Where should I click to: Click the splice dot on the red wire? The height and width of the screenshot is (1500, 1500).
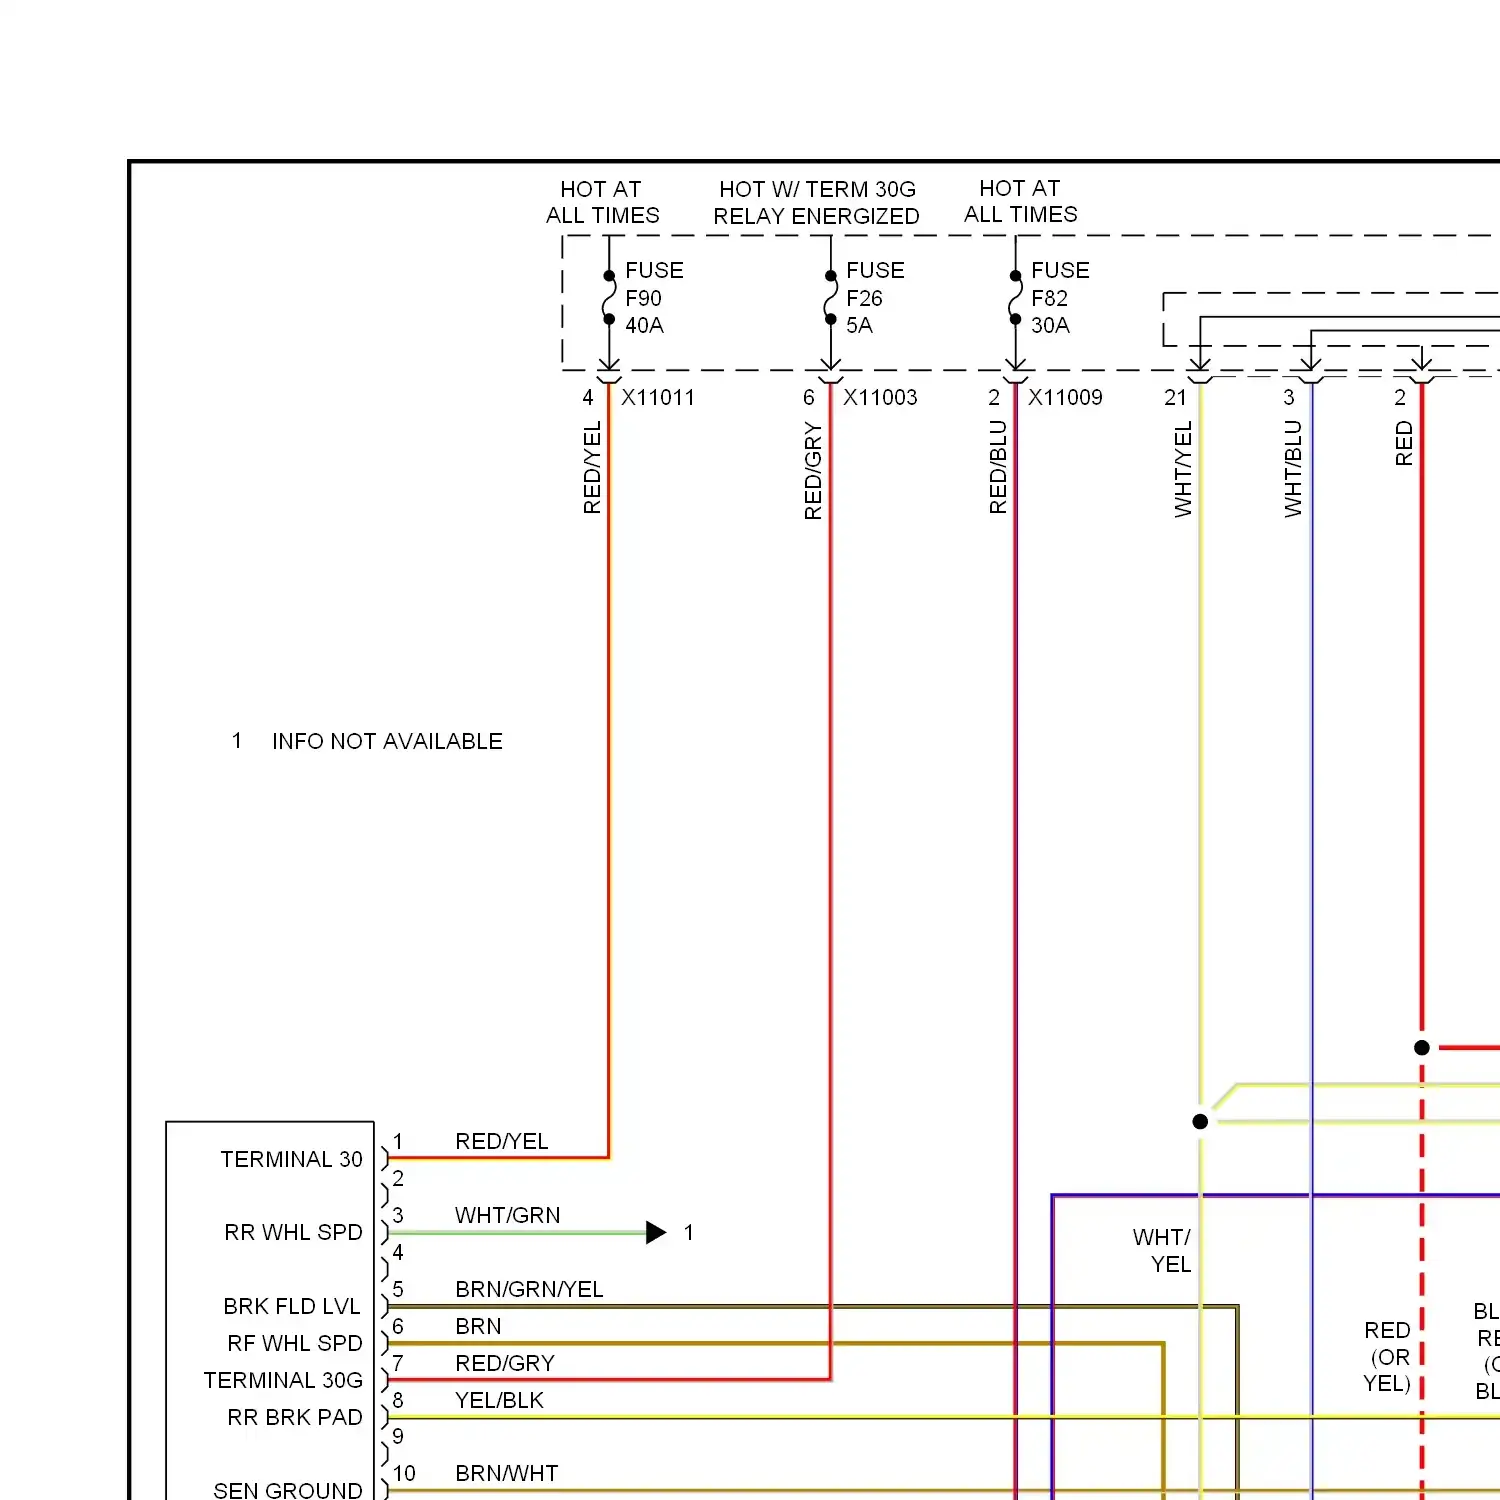1422,1048
